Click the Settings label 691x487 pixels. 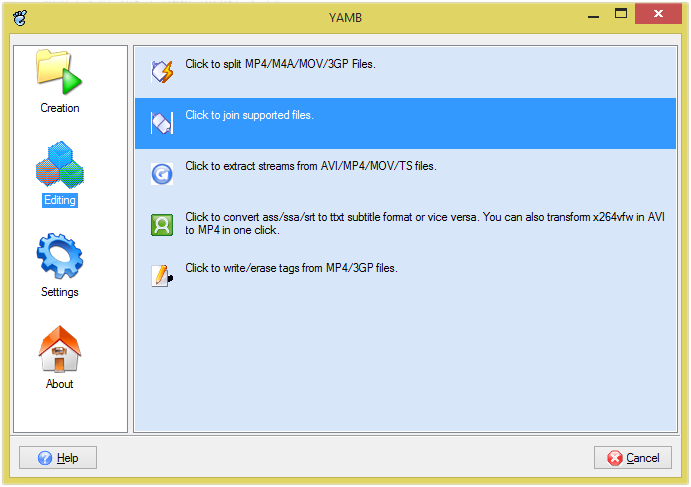[60, 292]
